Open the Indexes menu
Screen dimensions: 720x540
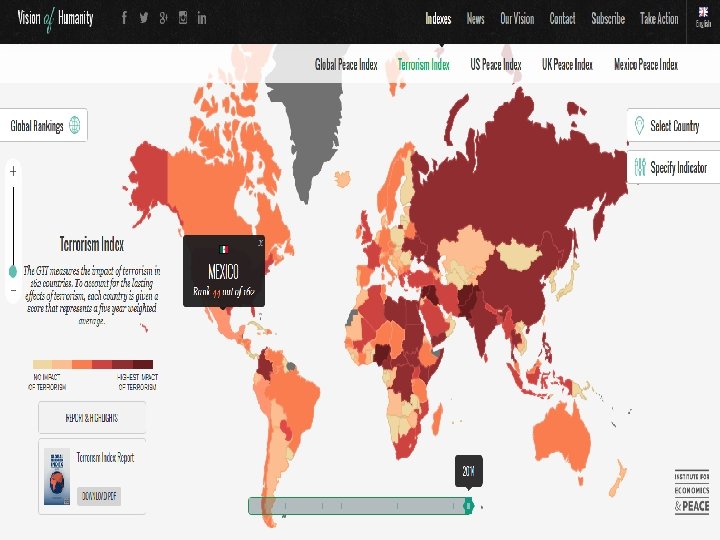click(x=438, y=19)
